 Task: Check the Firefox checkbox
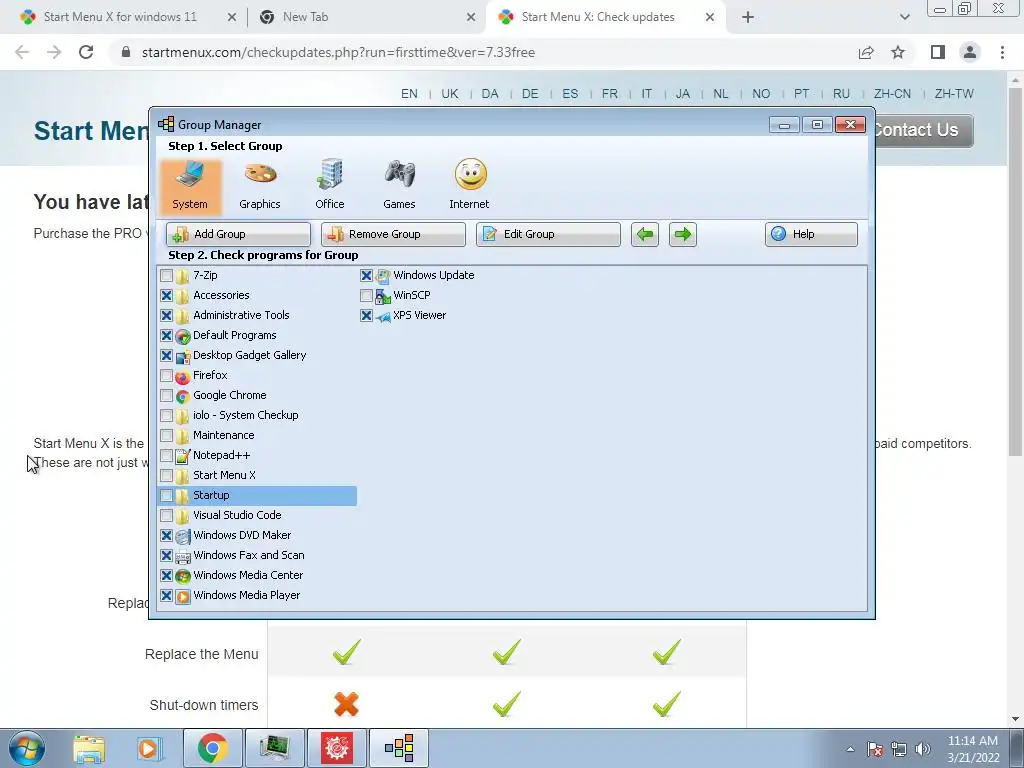point(167,376)
